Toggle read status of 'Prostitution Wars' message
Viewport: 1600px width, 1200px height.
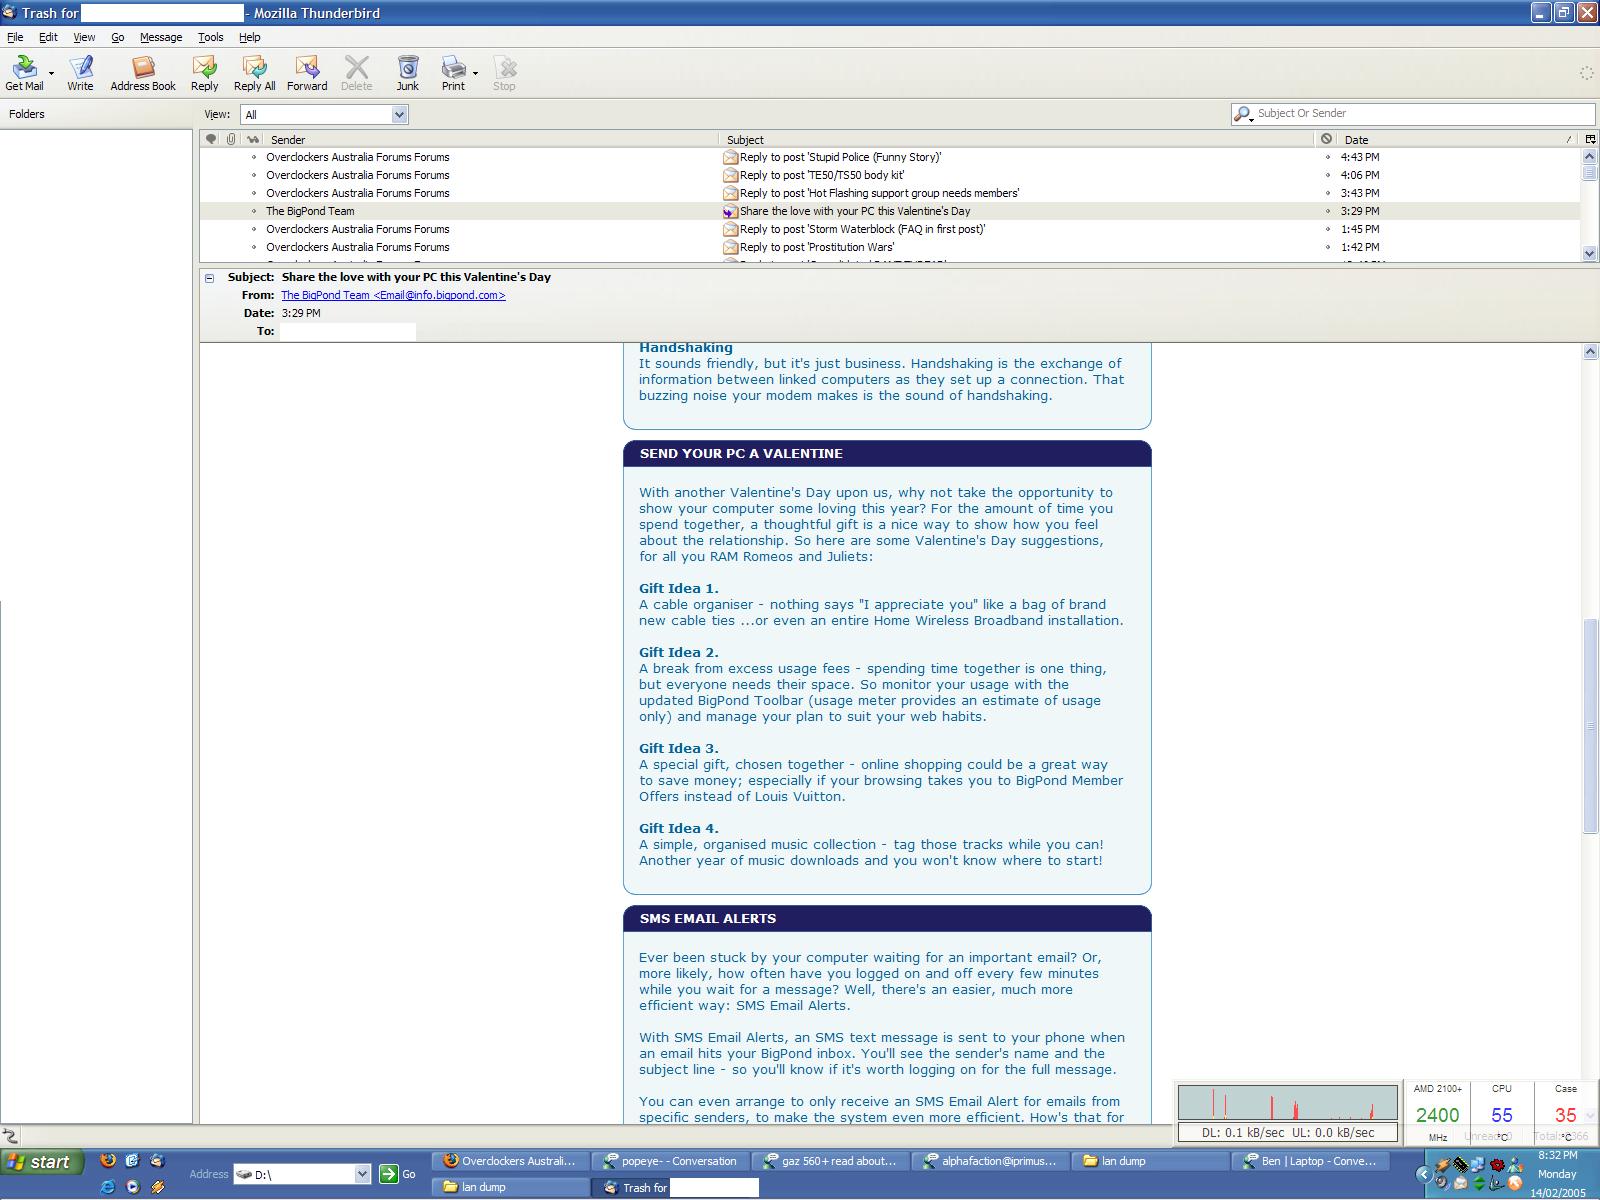tap(254, 247)
